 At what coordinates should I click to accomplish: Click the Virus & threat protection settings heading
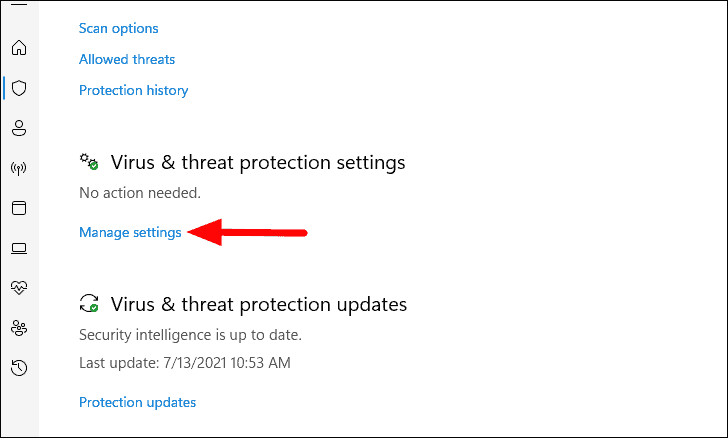click(x=258, y=163)
